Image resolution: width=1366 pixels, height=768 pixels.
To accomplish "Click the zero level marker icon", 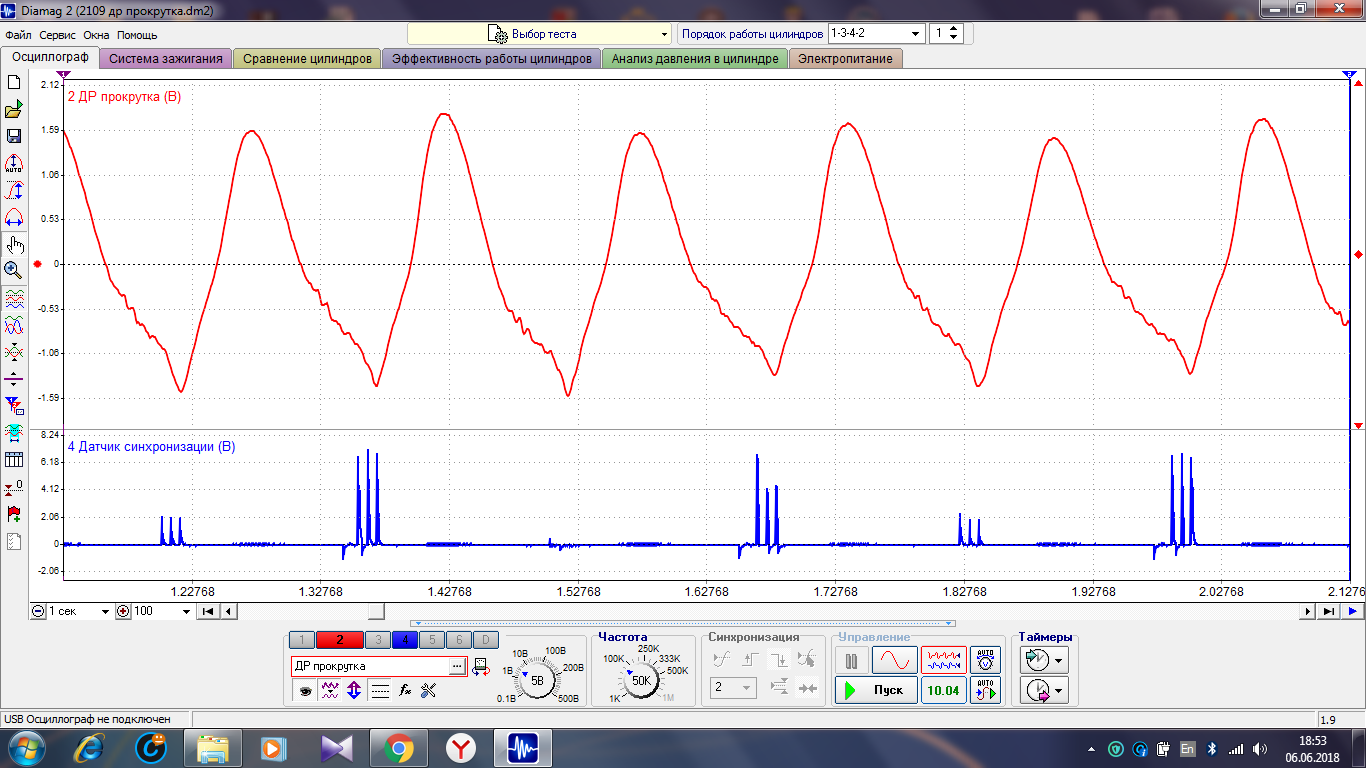I will pos(14,487).
